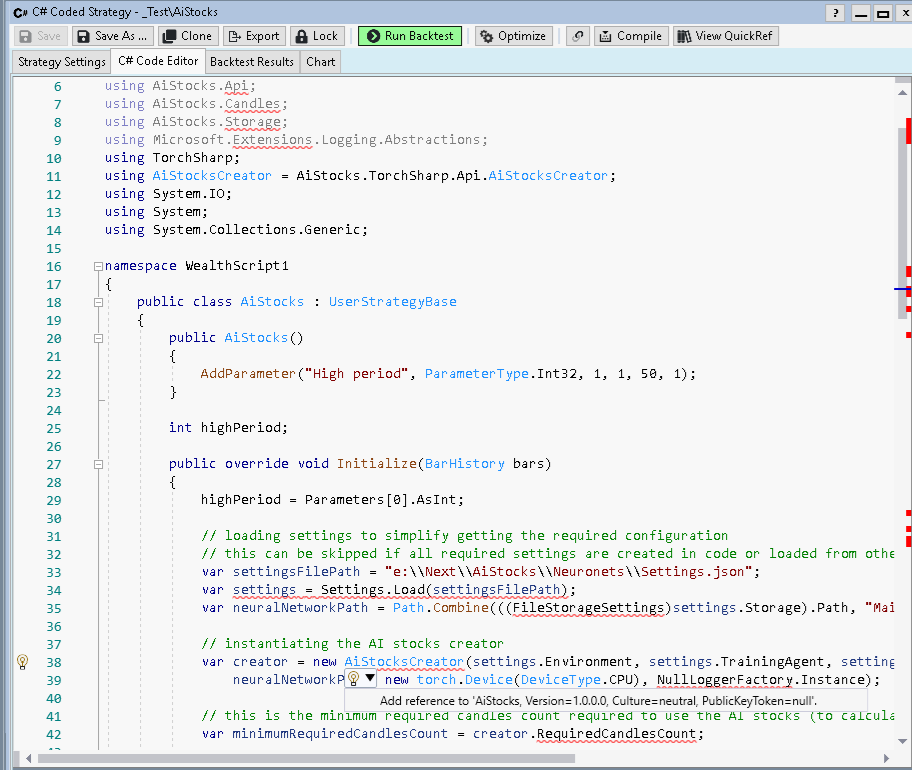Viewport: 912px width, 770px height.
Task: Collapse the AiStocks constructor block
Action: click(x=98, y=339)
